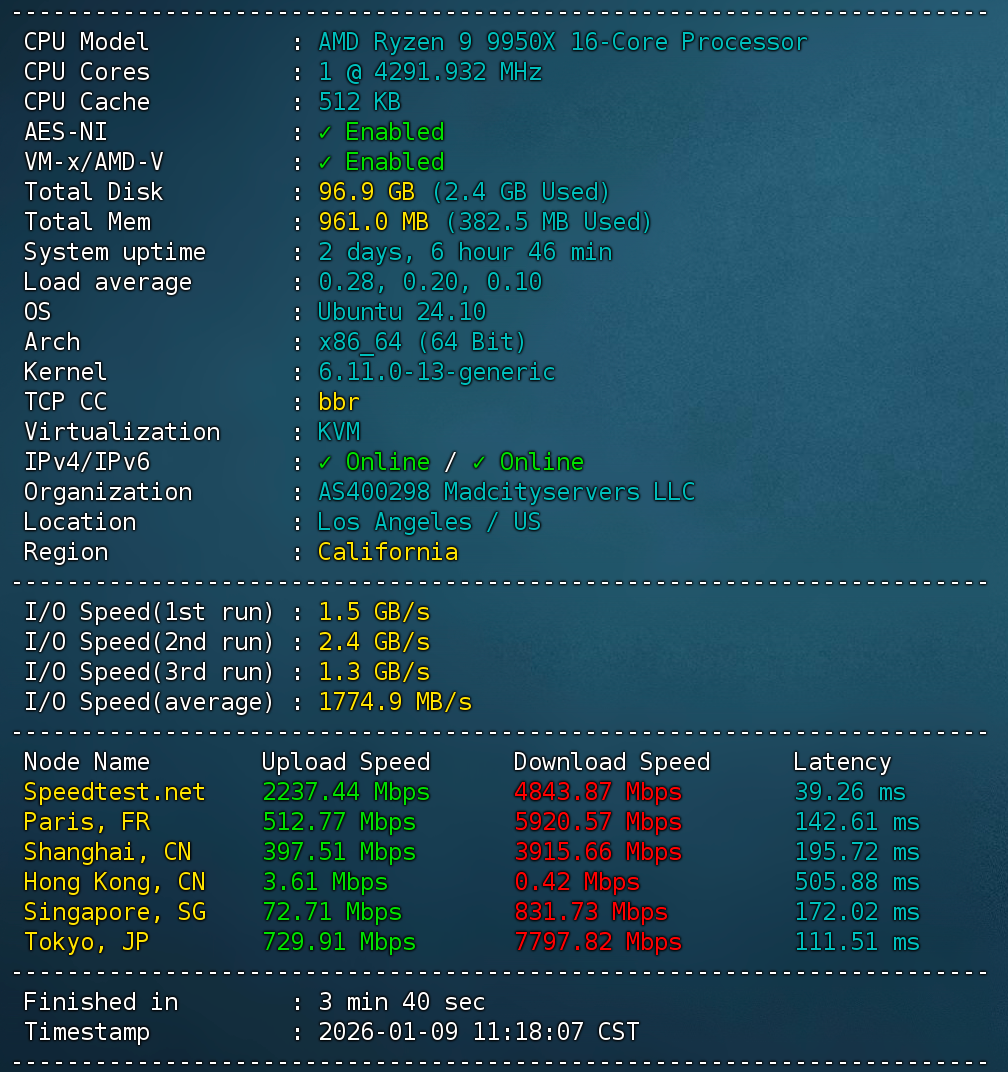Select the KVM virtualization value
Image resolution: width=1008 pixels, height=1072 pixels.
pyautogui.click(x=339, y=432)
